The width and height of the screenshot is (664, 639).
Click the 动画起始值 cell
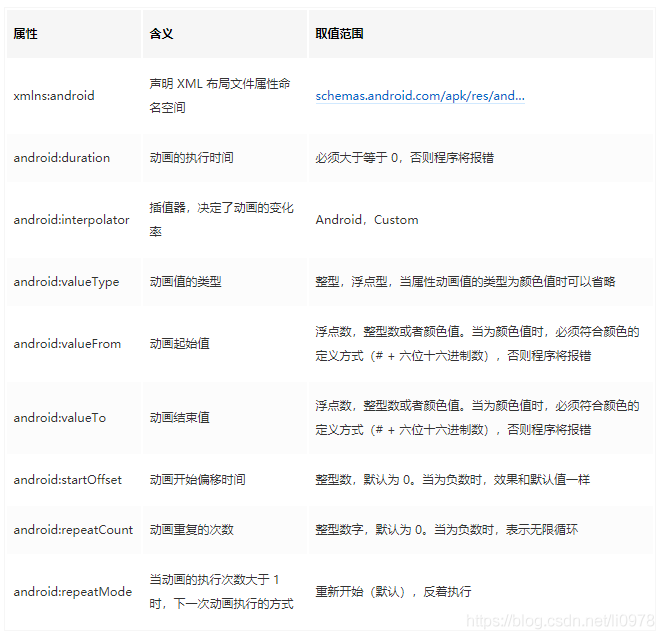[x=225, y=343]
